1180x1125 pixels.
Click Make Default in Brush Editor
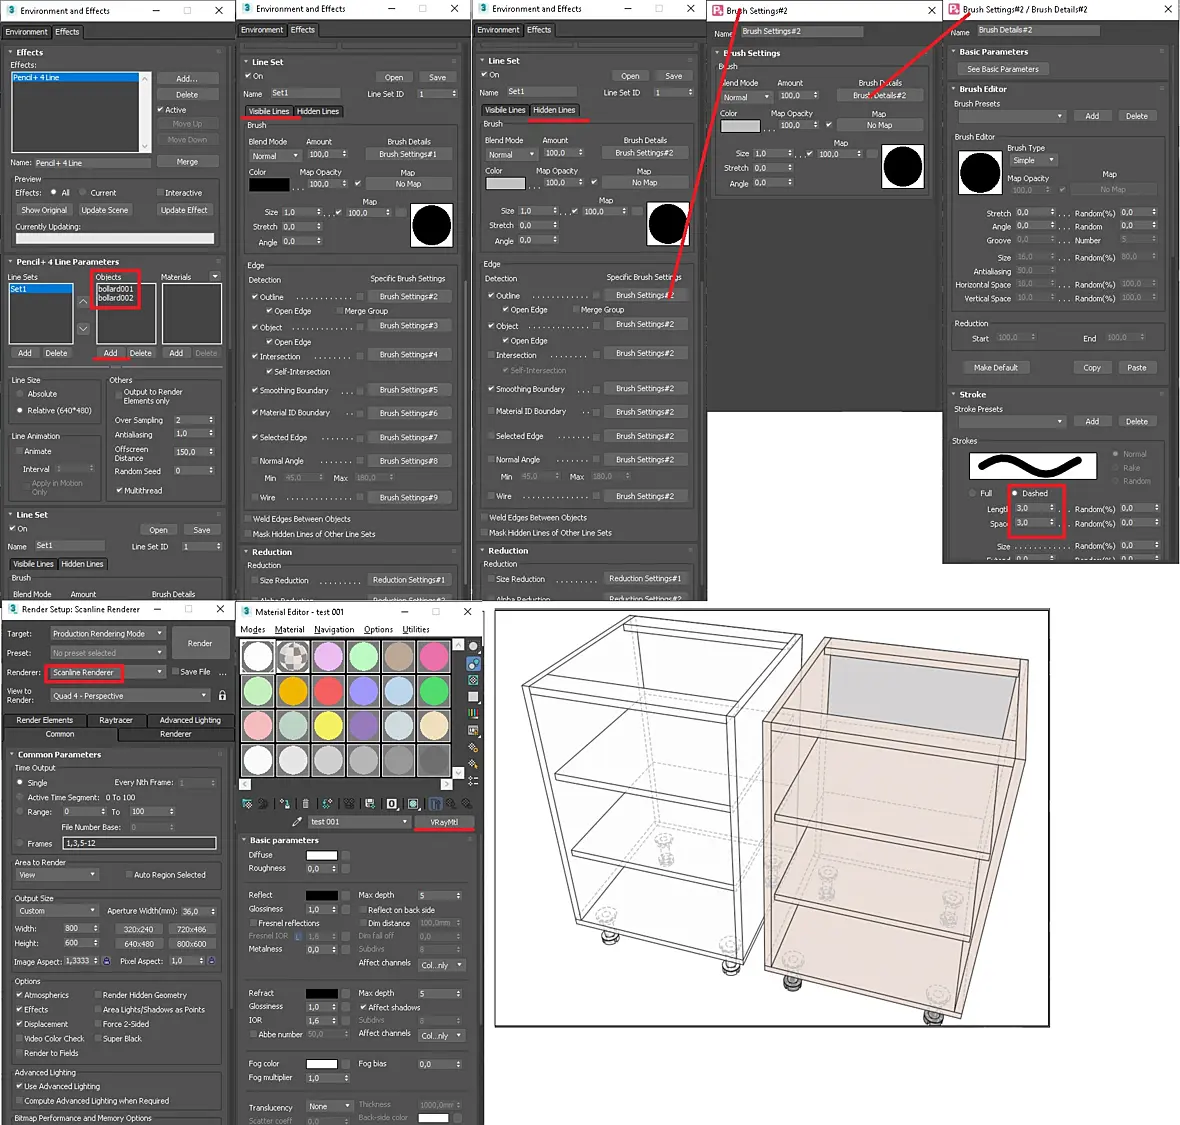996,367
